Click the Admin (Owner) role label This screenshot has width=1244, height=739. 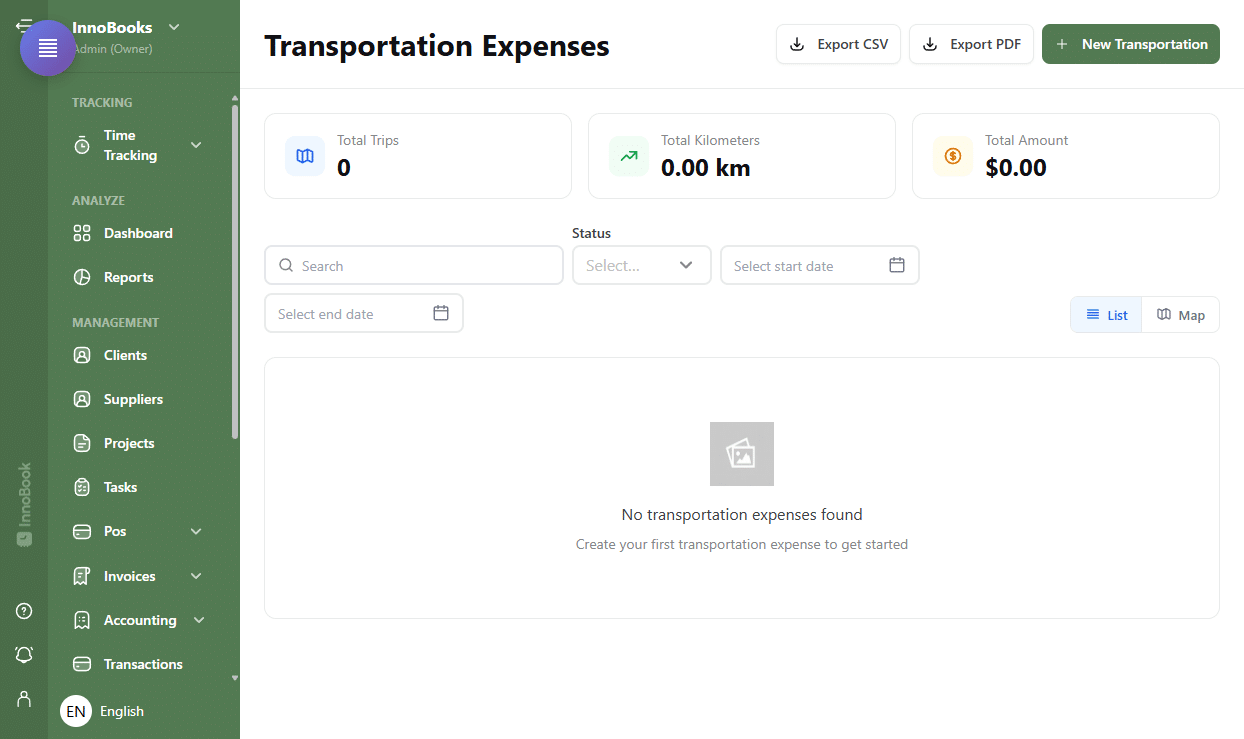113,48
